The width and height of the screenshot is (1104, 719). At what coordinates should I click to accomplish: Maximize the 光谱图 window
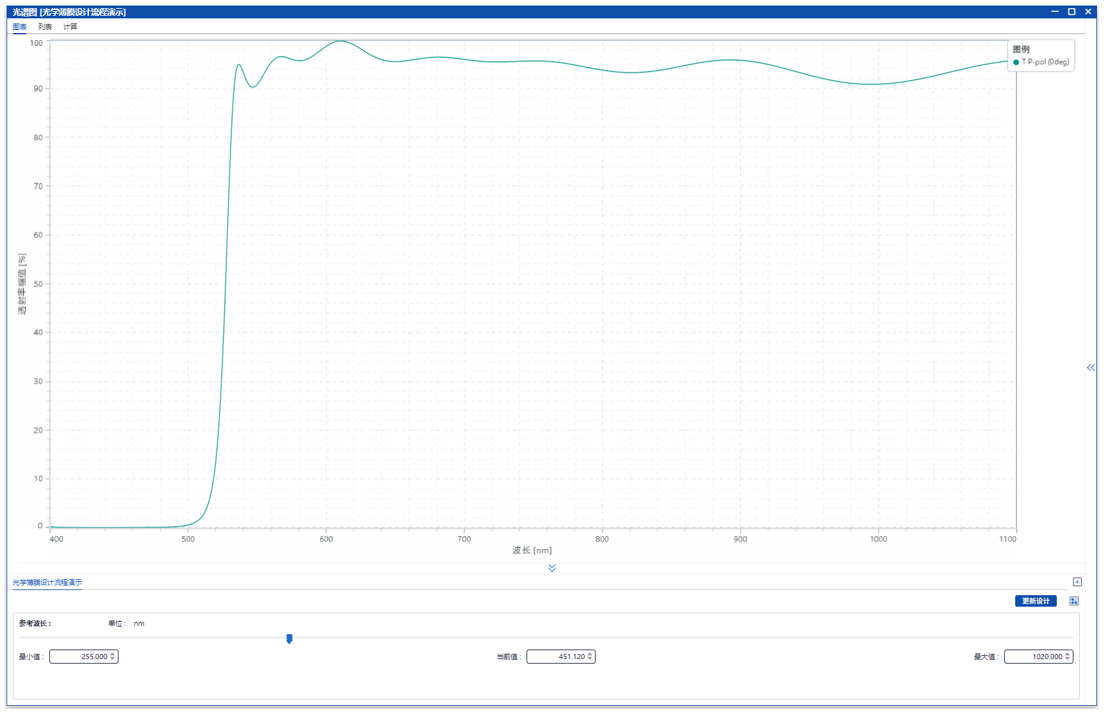pyautogui.click(x=1071, y=11)
